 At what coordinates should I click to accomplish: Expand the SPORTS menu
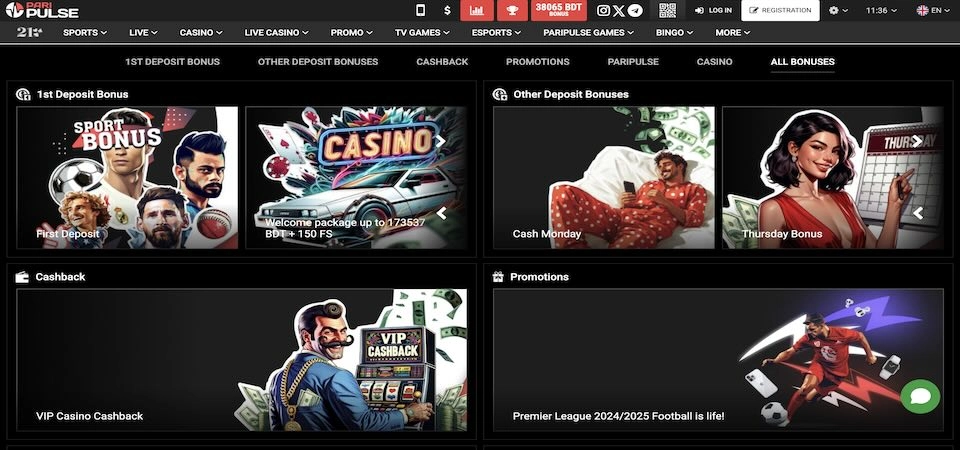click(x=85, y=32)
